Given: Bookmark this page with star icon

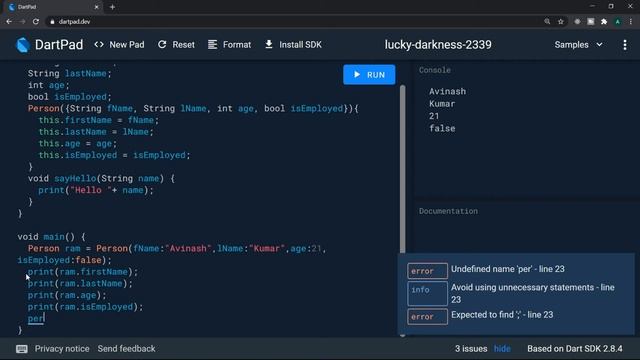Looking at the screenshot, I should click(561, 22).
